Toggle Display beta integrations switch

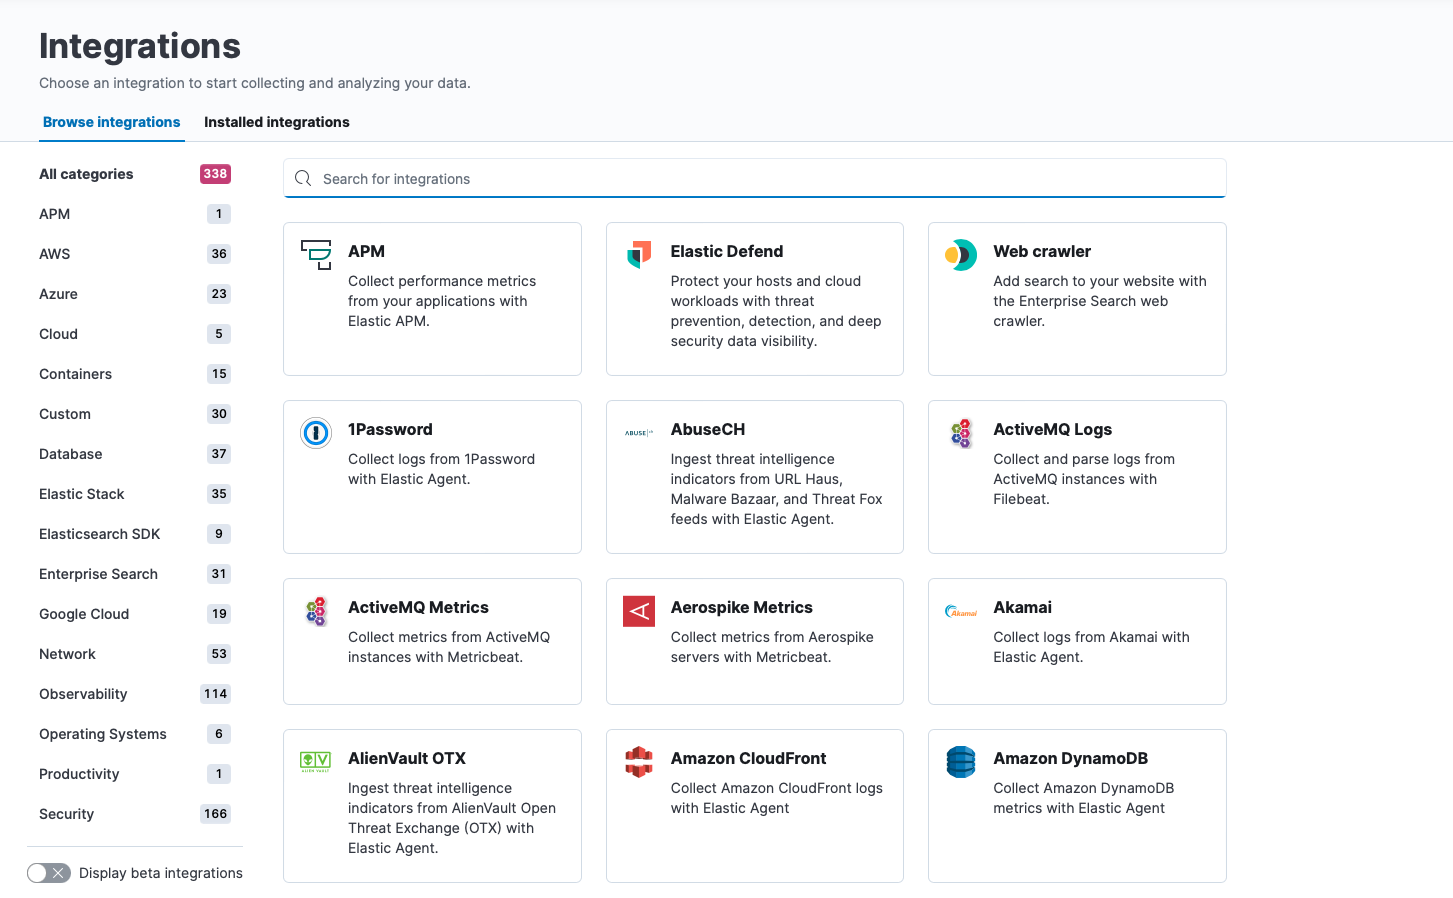(49, 873)
